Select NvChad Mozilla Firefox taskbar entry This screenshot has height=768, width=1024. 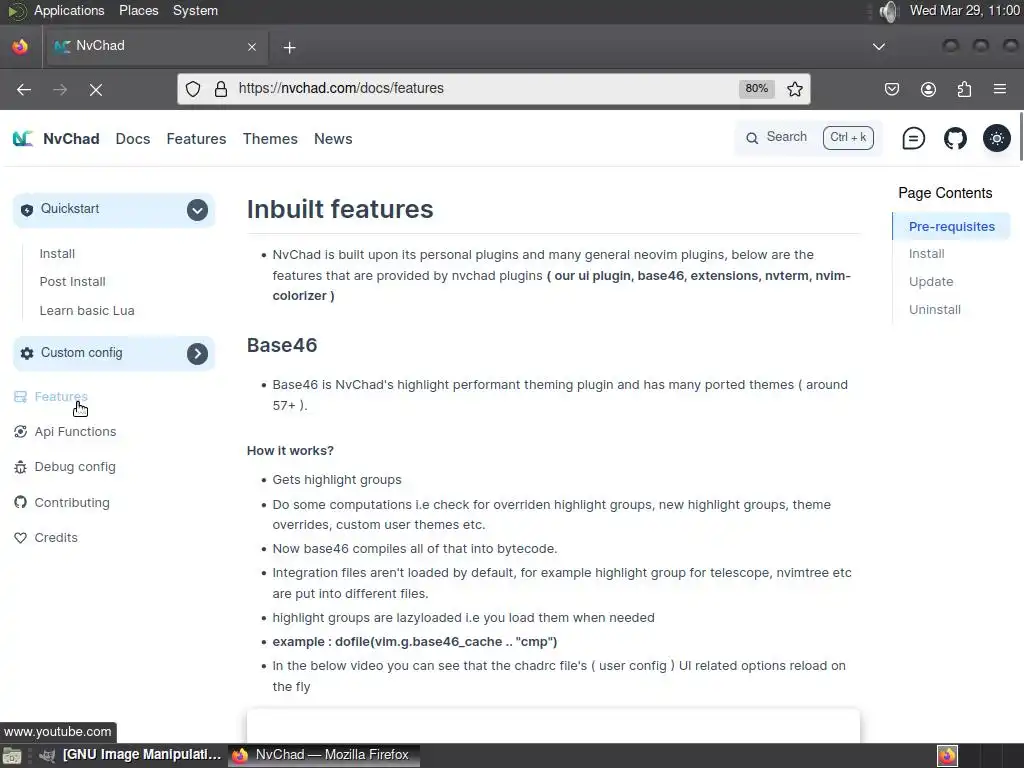(x=324, y=755)
